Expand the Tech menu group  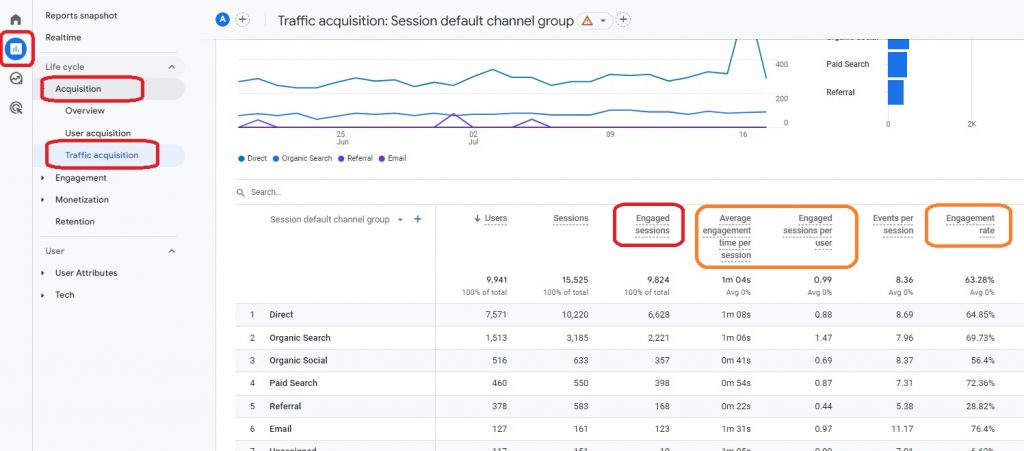point(43,295)
